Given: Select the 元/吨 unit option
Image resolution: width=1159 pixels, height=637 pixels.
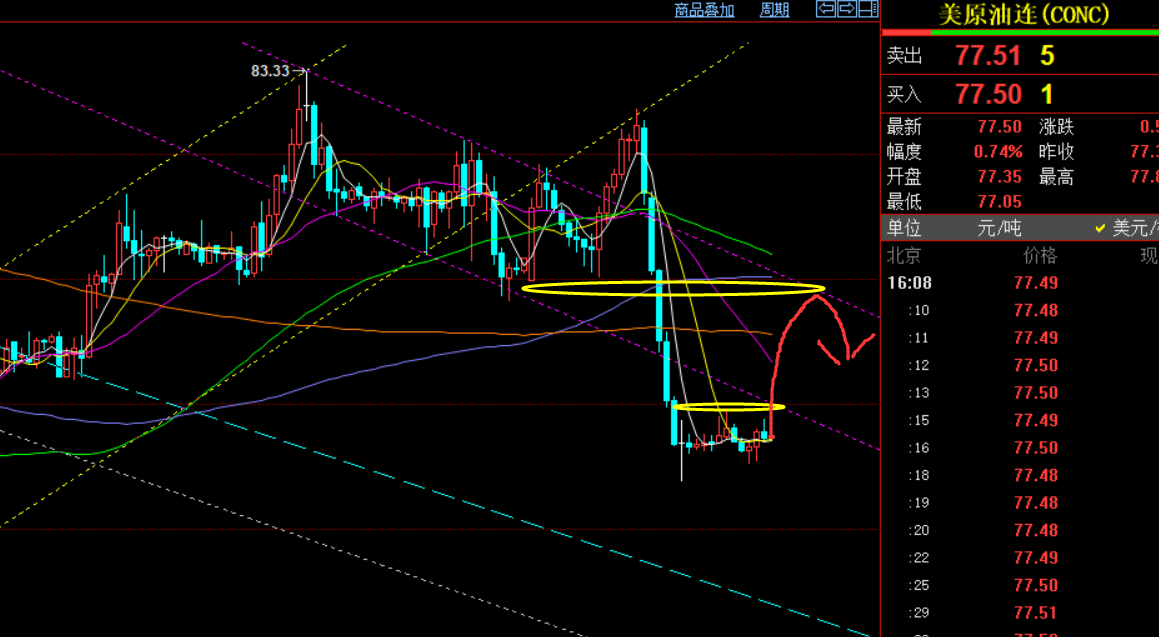Looking at the screenshot, I should point(999,228).
